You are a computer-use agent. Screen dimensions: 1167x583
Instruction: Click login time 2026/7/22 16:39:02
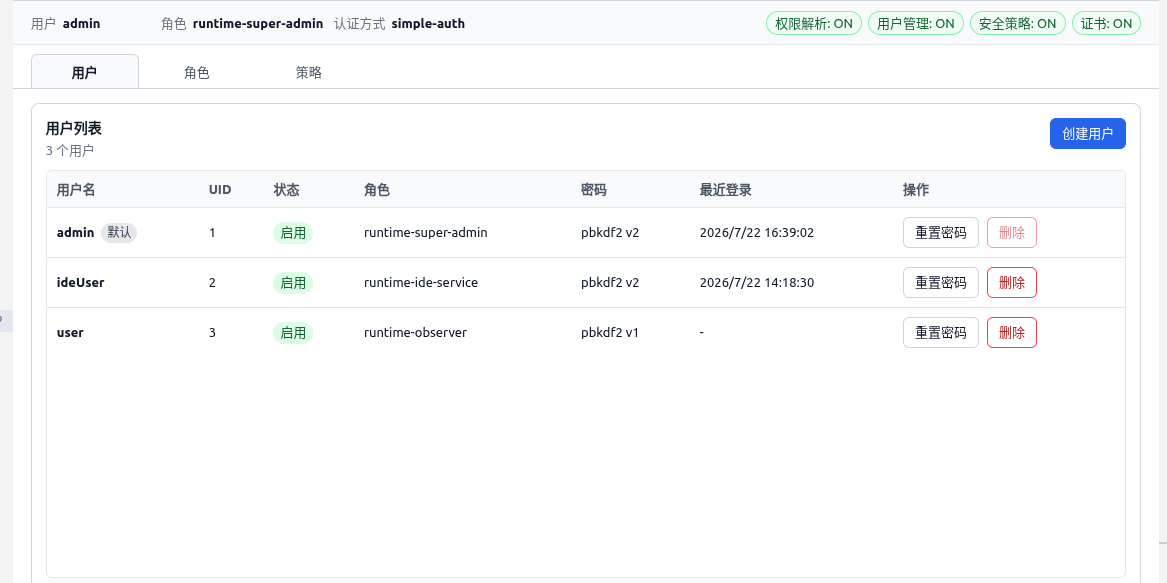(x=757, y=232)
